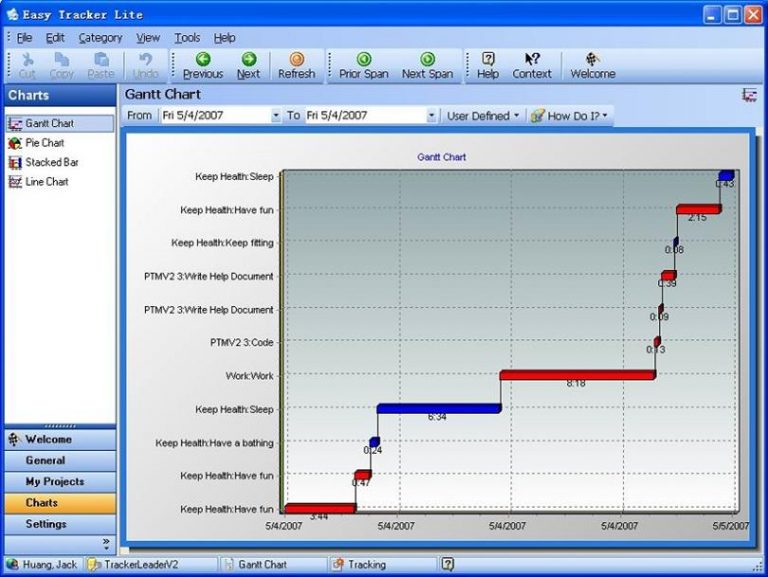
Task: Click the Keep Health:Have a bathing label
Action: 214,443
